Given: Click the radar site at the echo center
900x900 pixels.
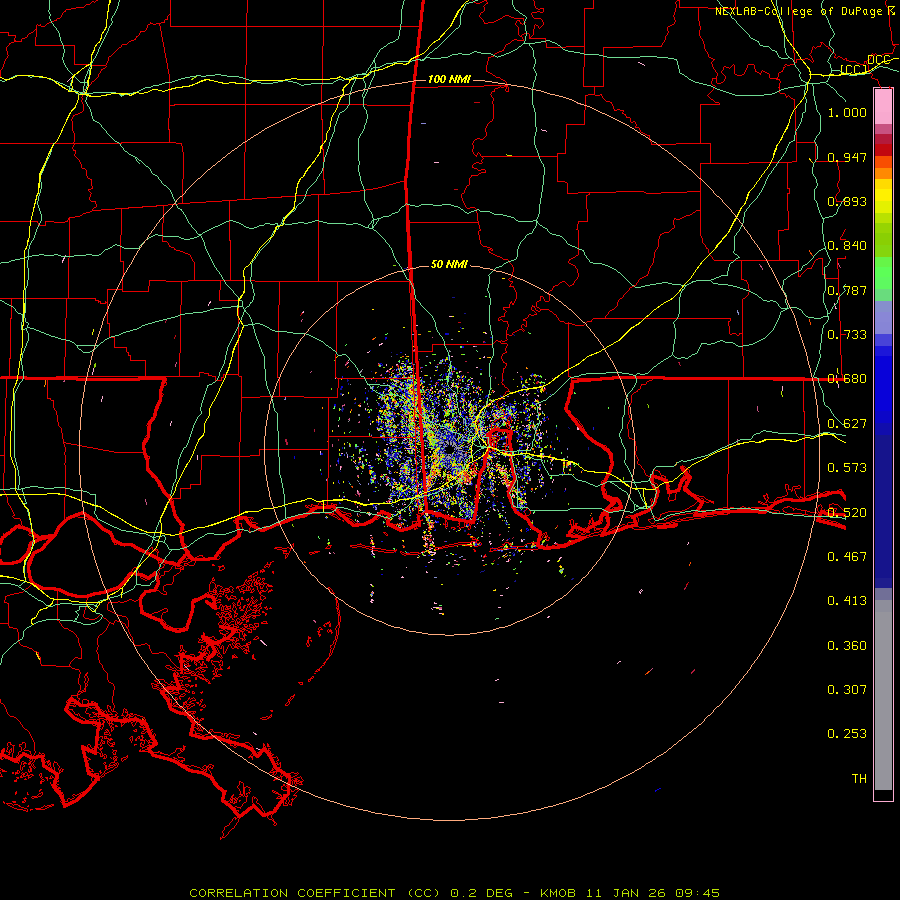Looking at the screenshot, I should 449,448.
